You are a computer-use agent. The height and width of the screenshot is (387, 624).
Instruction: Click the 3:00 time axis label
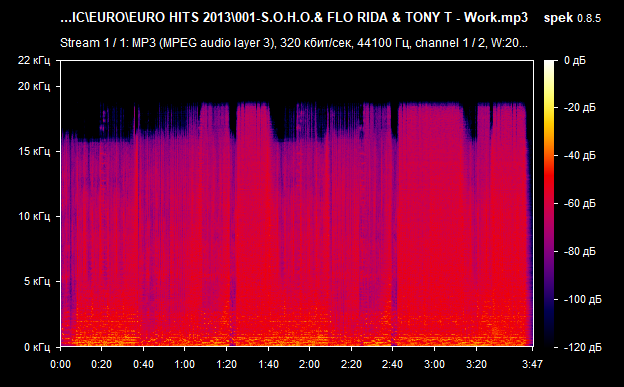(x=435, y=364)
